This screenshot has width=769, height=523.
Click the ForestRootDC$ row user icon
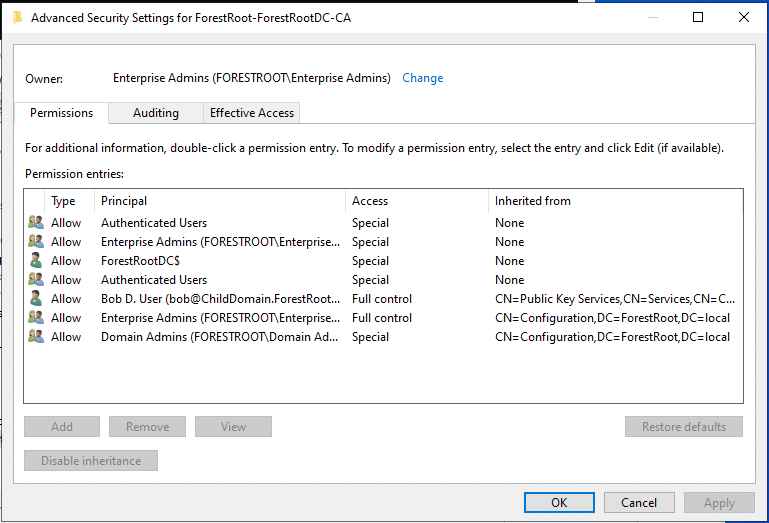[35, 261]
